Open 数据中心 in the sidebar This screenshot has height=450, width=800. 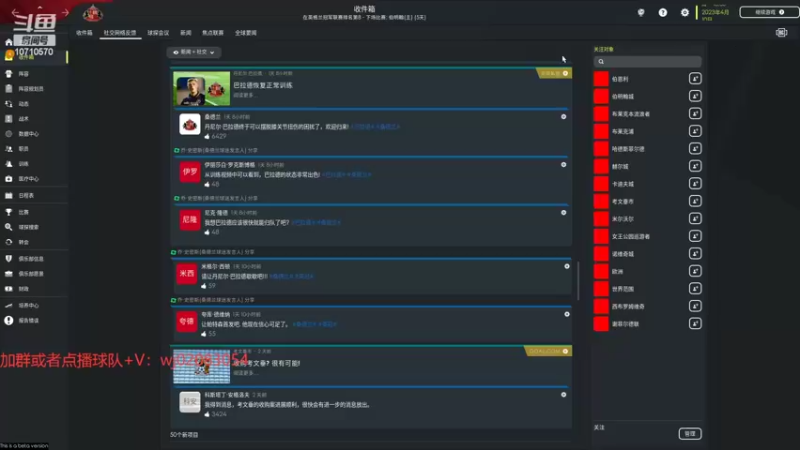[29, 134]
